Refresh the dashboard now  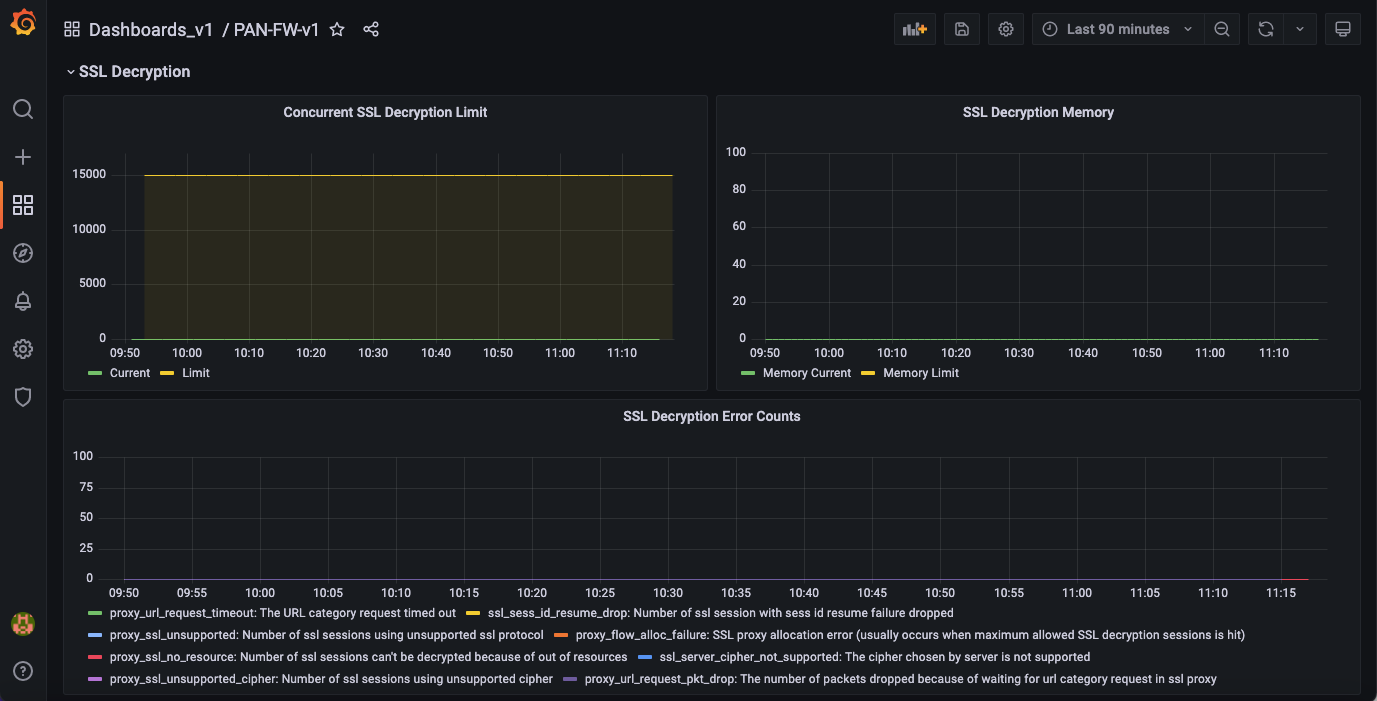point(1266,29)
